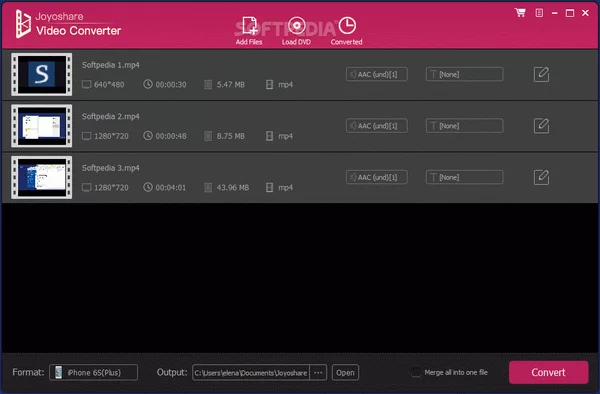600x394 pixels.
Task: Open audio track dropdown for Softpedia 2.mp4
Action: 377,126
